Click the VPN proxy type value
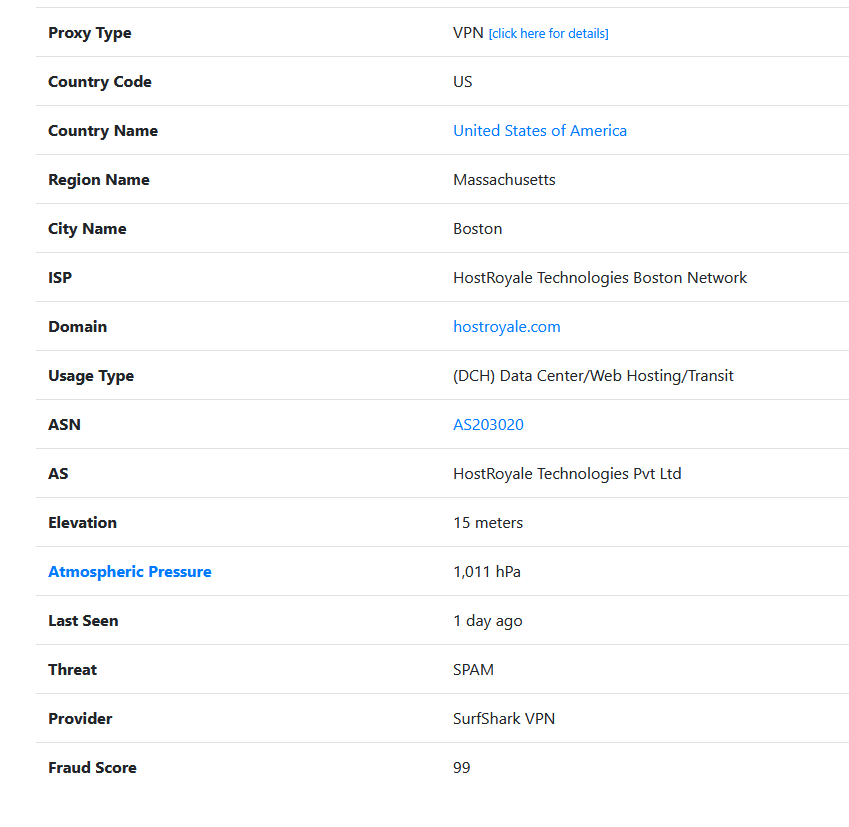This screenshot has height=827, width=849. tap(468, 33)
